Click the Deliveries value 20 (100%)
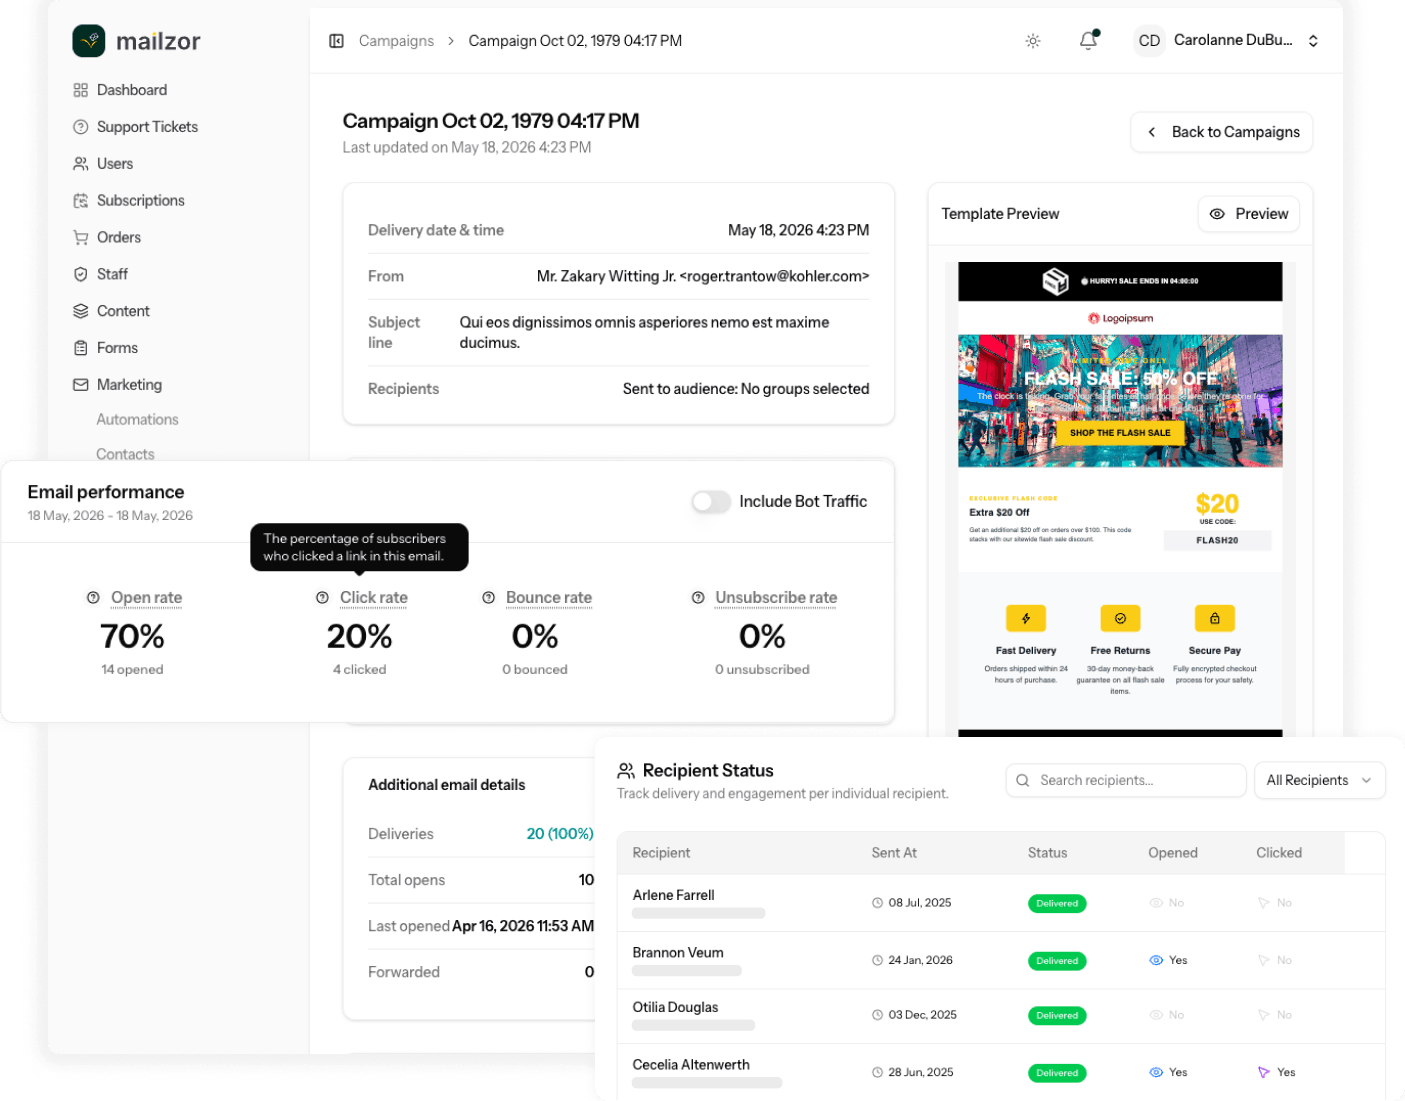 point(560,834)
